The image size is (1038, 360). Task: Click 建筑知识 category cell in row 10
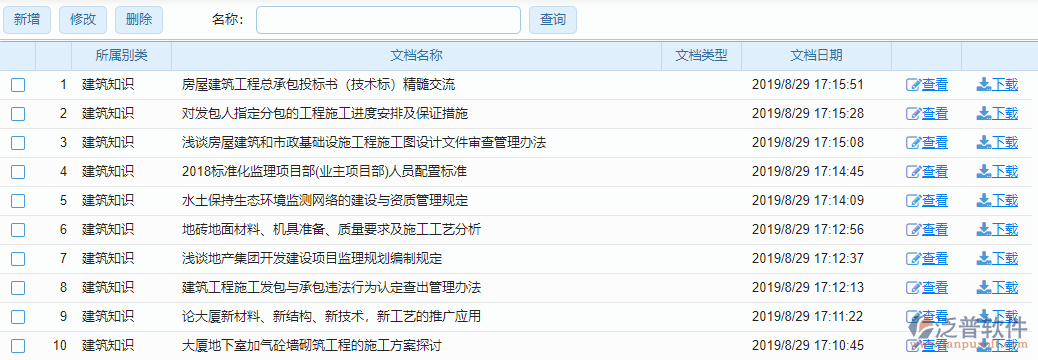tap(108, 345)
